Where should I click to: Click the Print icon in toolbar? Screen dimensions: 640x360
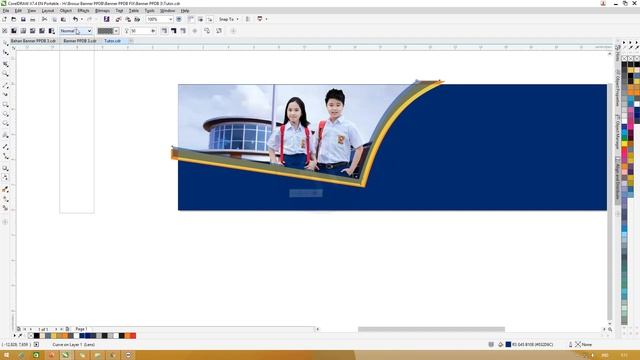click(x=33, y=19)
